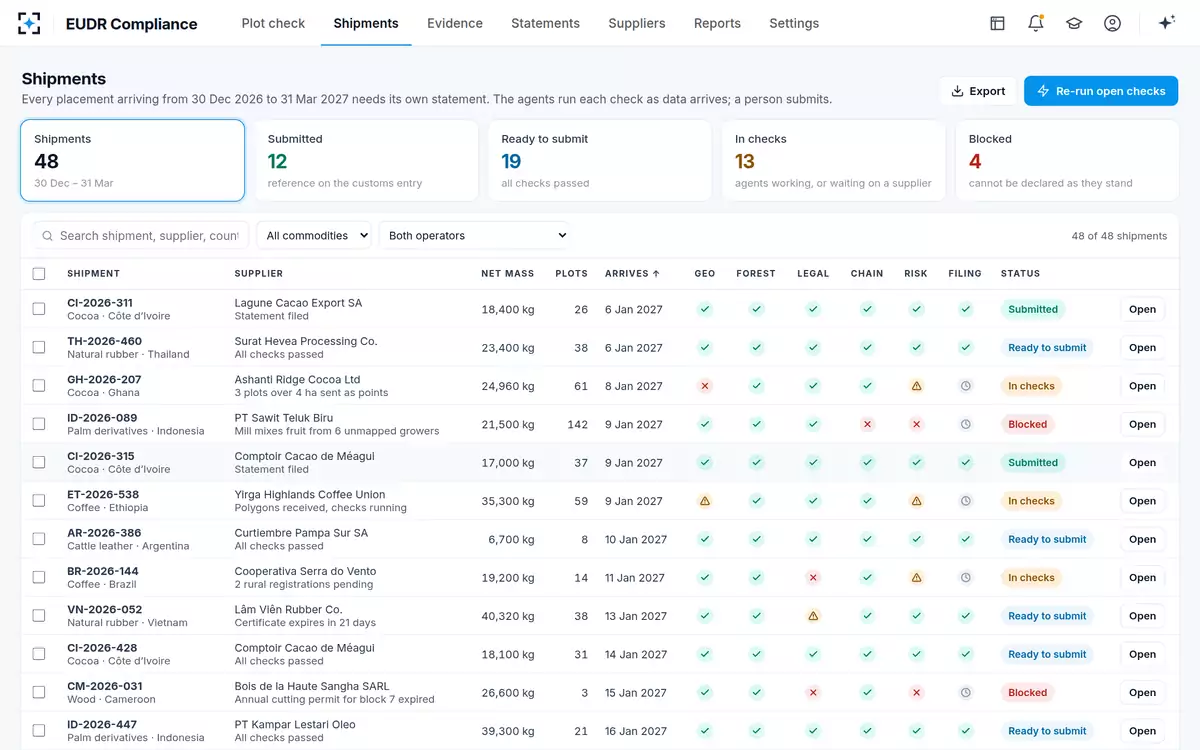Sort by the ARRIVES column header
The image size is (1200, 750).
click(x=632, y=273)
